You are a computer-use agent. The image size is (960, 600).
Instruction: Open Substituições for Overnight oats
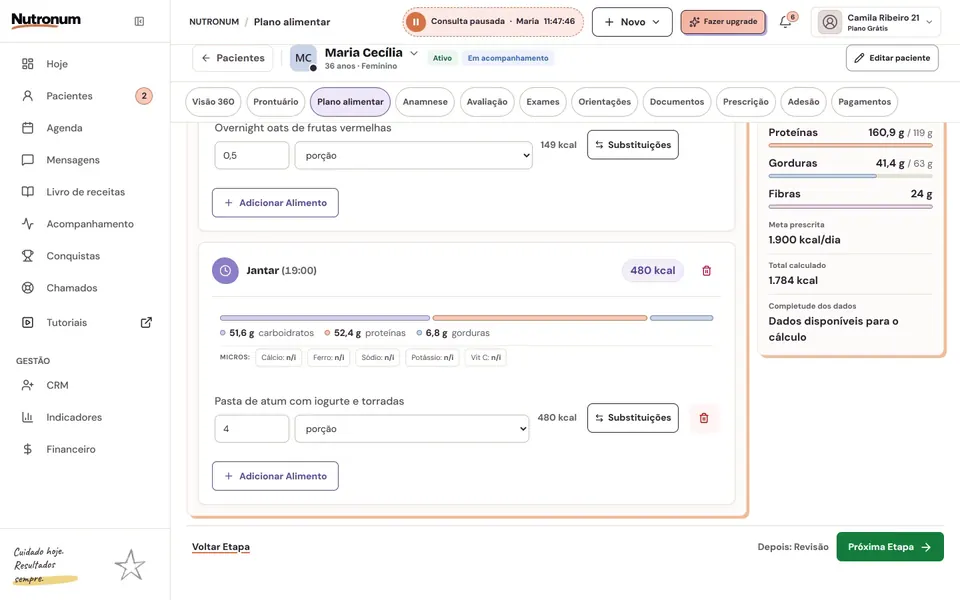[632, 145]
